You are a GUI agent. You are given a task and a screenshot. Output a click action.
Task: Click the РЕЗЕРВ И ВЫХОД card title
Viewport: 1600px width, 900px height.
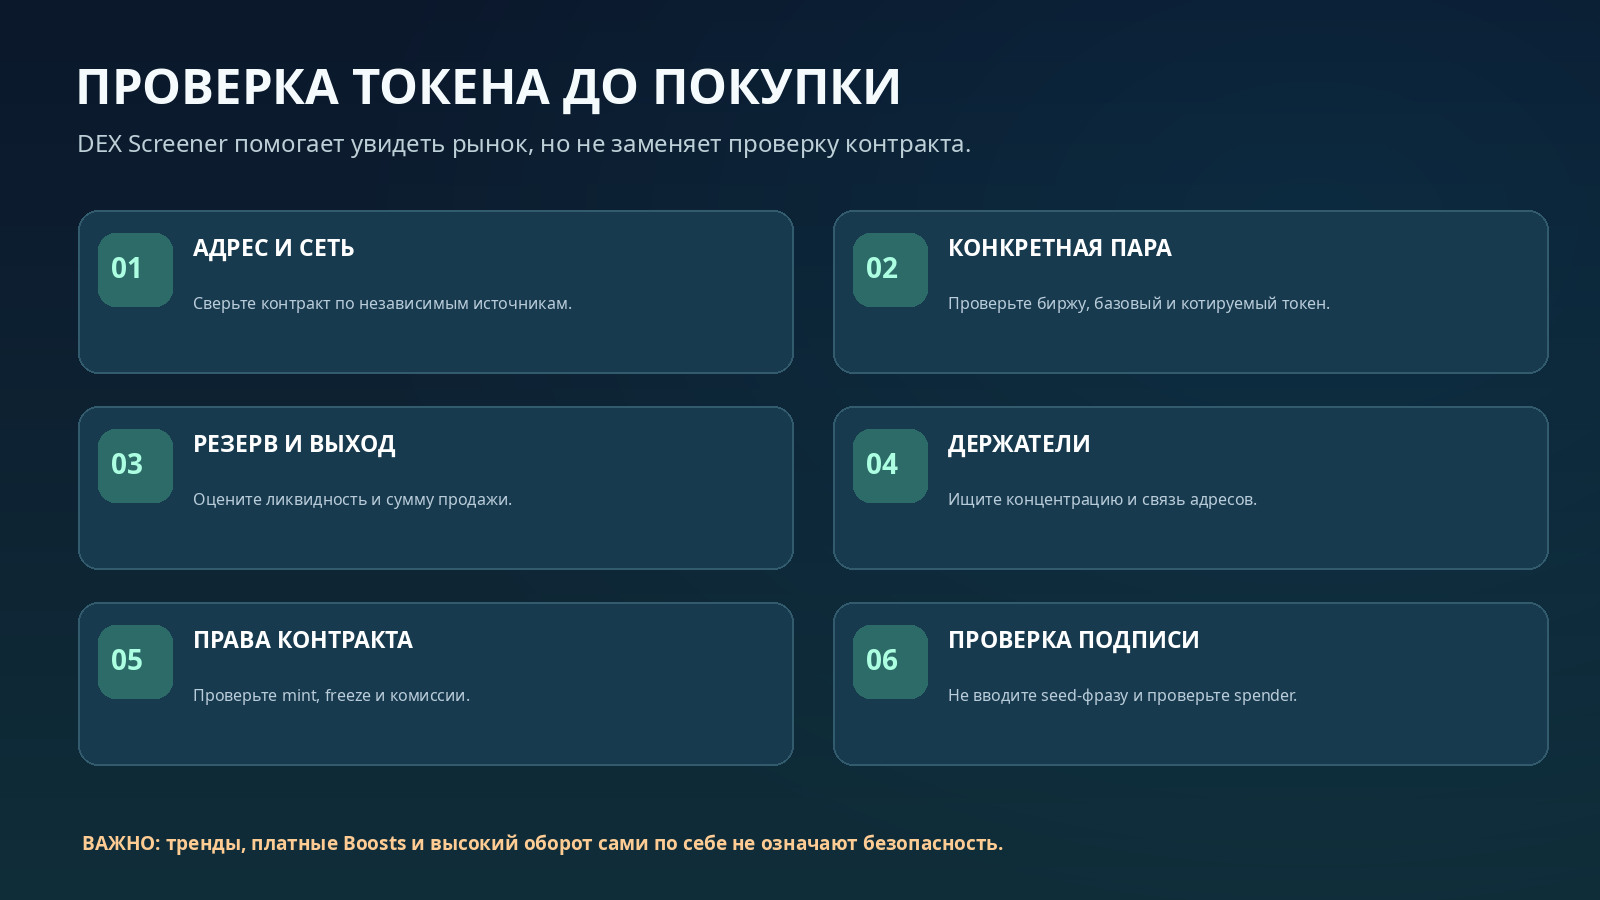(x=294, y=444)
